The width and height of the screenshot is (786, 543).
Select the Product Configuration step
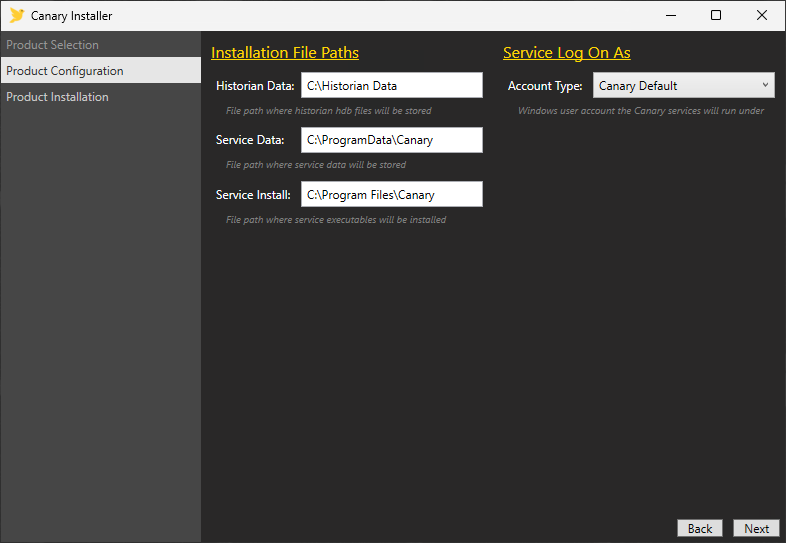point(100,71)
